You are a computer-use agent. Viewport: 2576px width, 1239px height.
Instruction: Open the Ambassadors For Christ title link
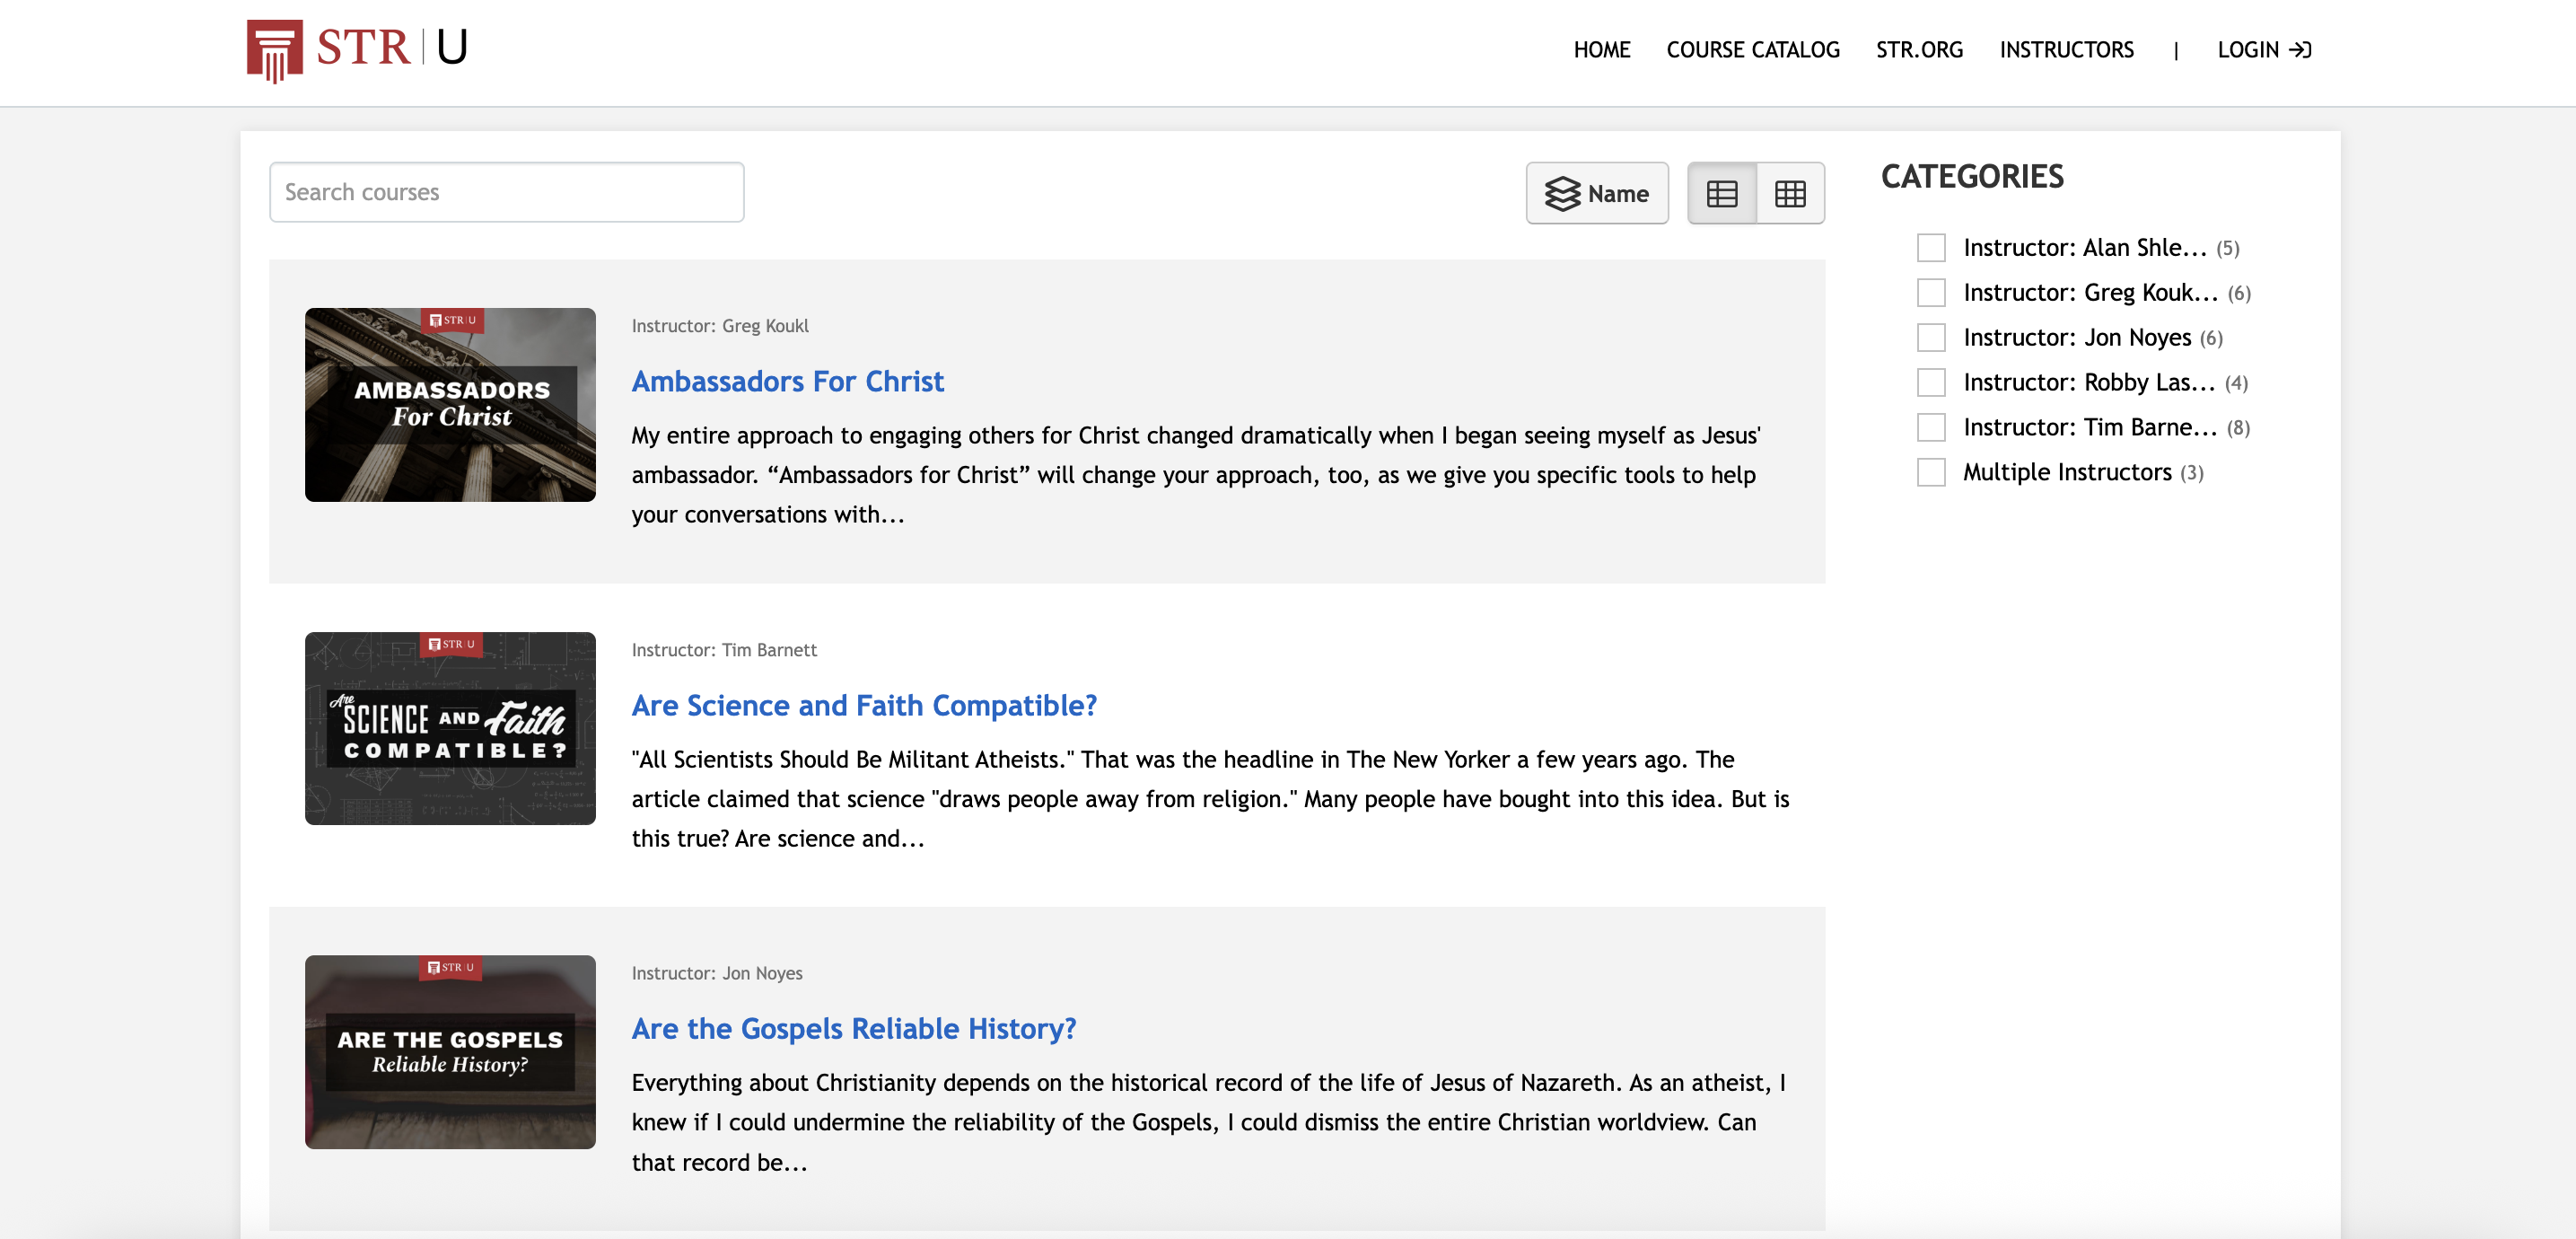coord(787,382)
